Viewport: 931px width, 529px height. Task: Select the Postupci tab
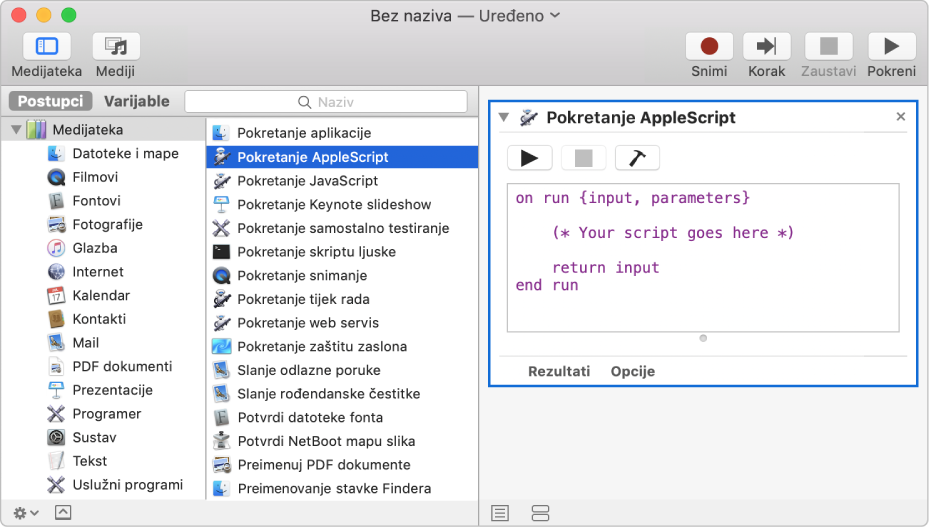[51, 101]
